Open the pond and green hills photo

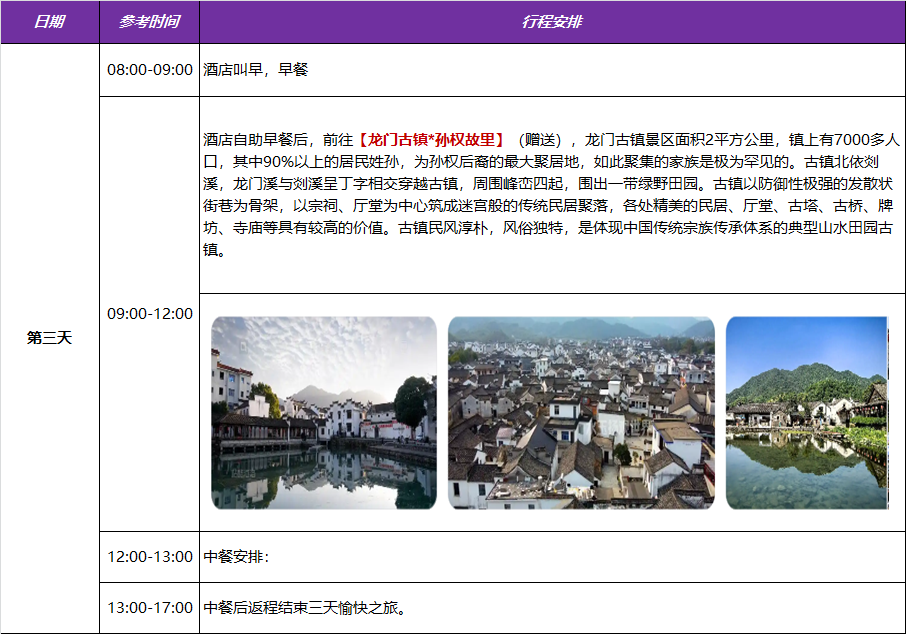pos(806,413)
